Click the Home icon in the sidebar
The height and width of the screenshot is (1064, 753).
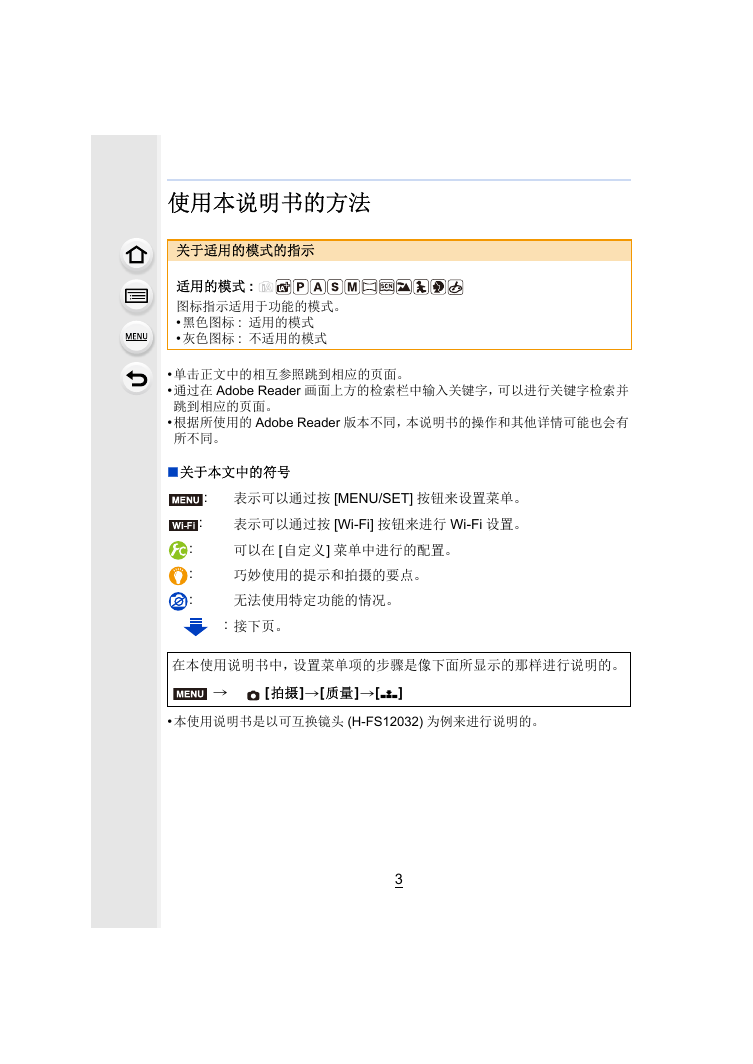(x=136, y=254)
